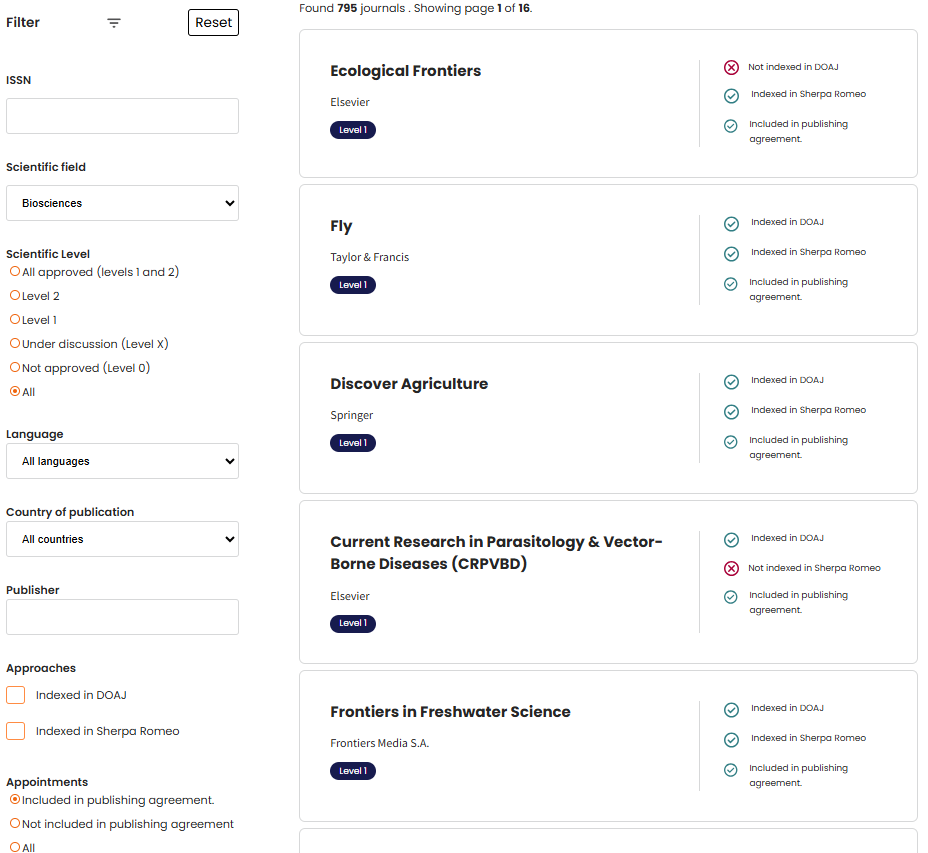The height and width of the screenshot is (853, 928).
Task: Click inside the ISSN input field
Action: [122, 116]
